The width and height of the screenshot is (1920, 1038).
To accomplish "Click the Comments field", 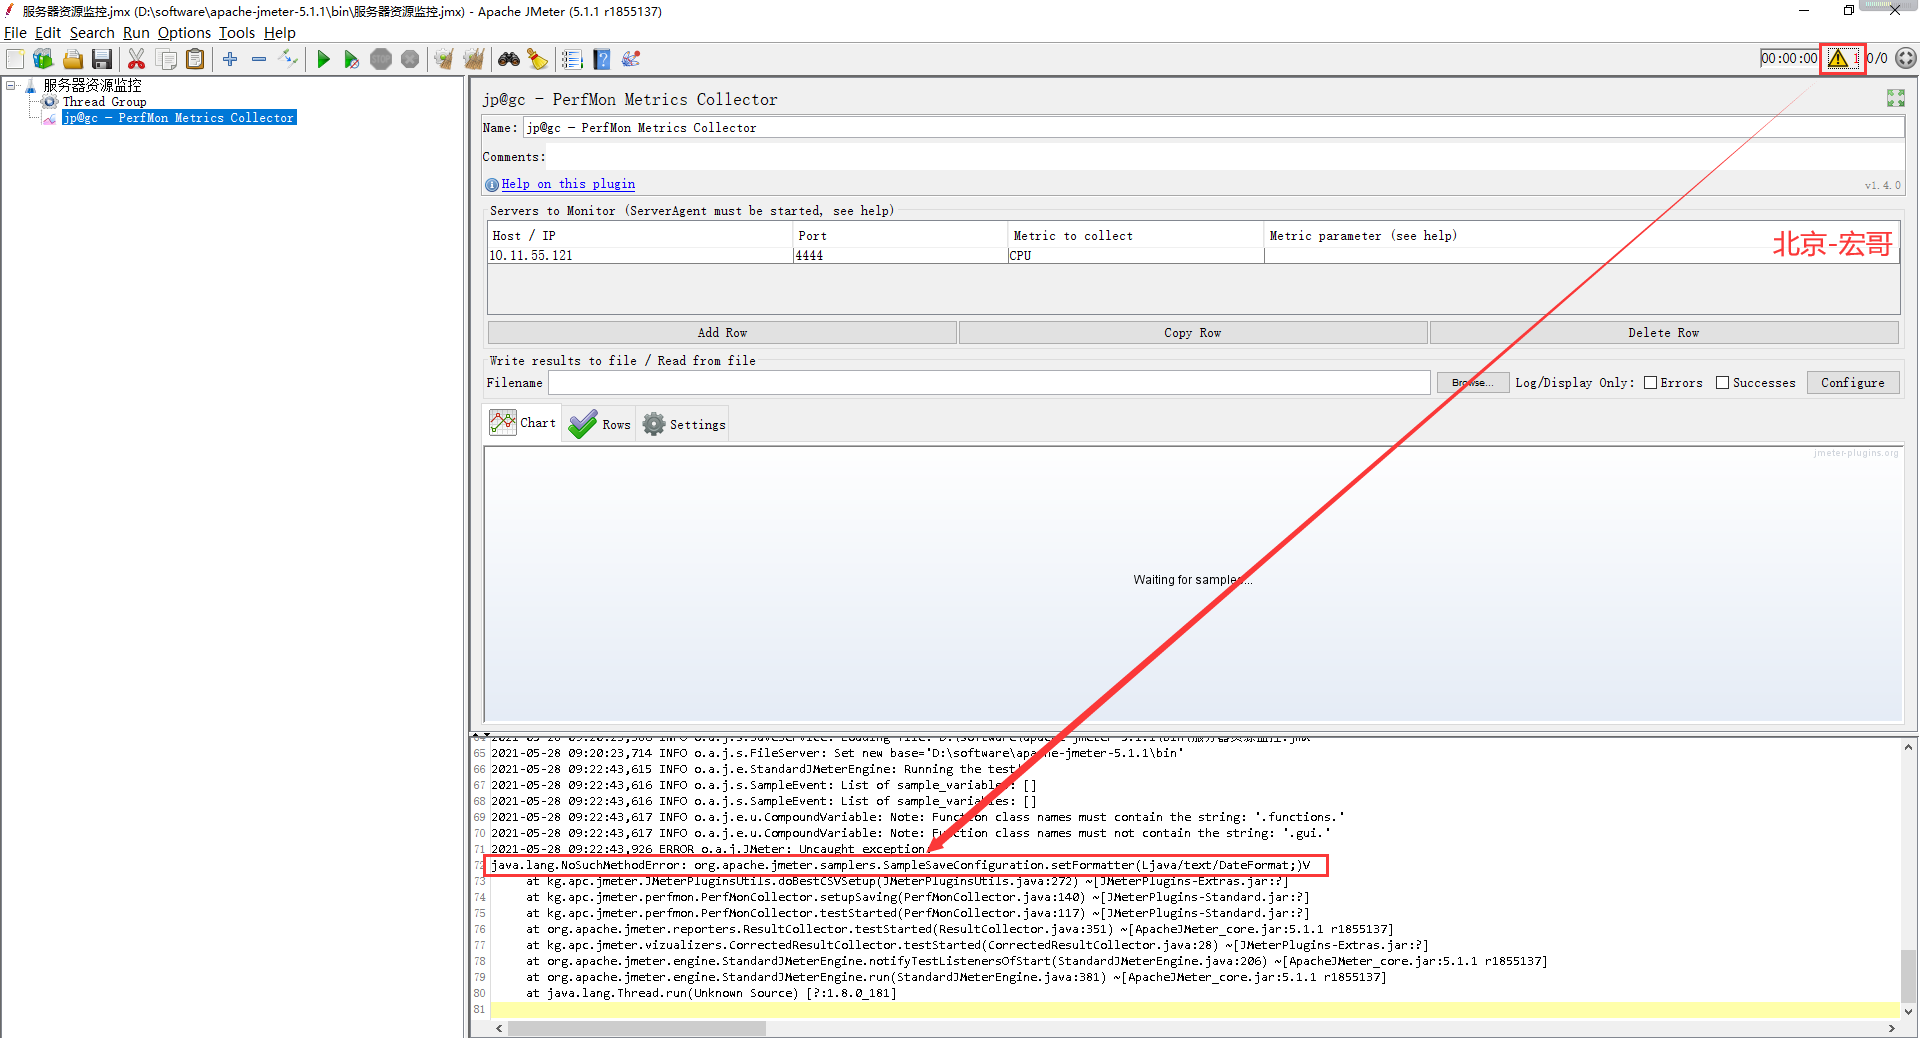I will tap(1226, 157).
